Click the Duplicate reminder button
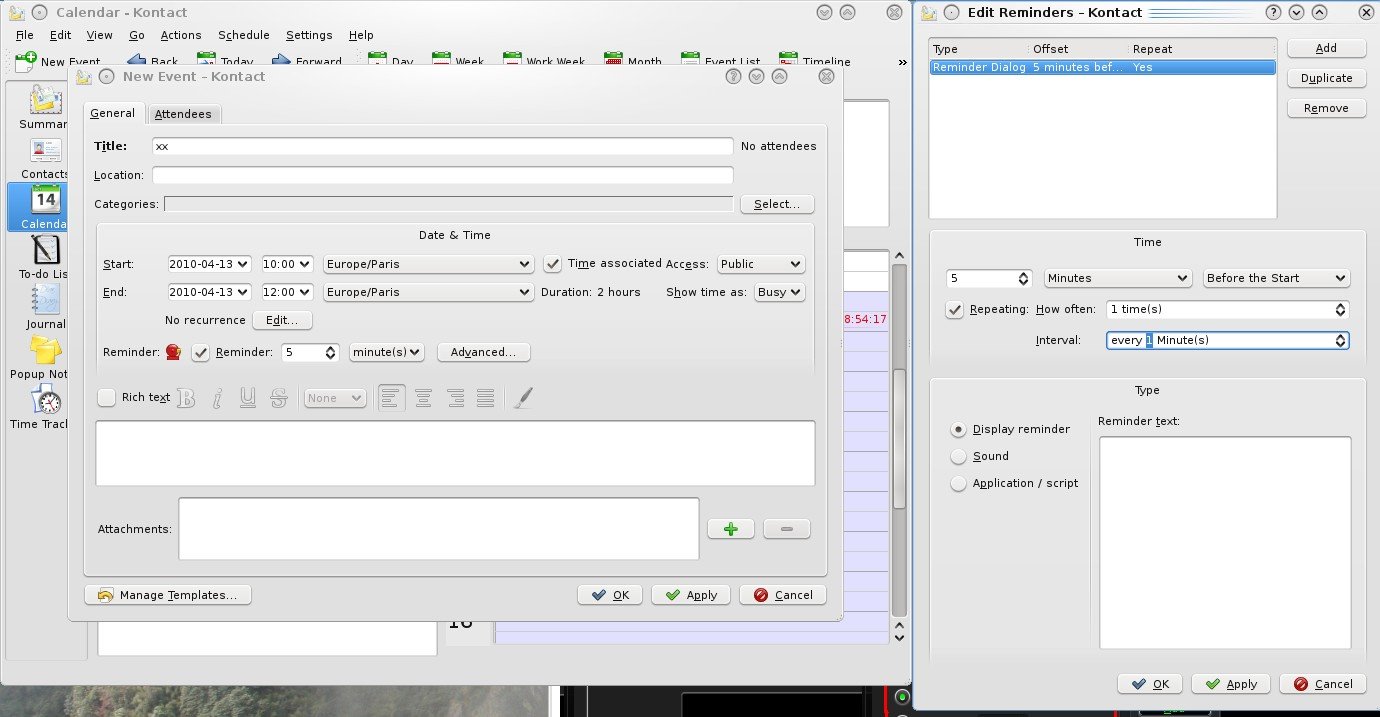This screenshot has width=1380, height=717. (x=1326, y=78)
